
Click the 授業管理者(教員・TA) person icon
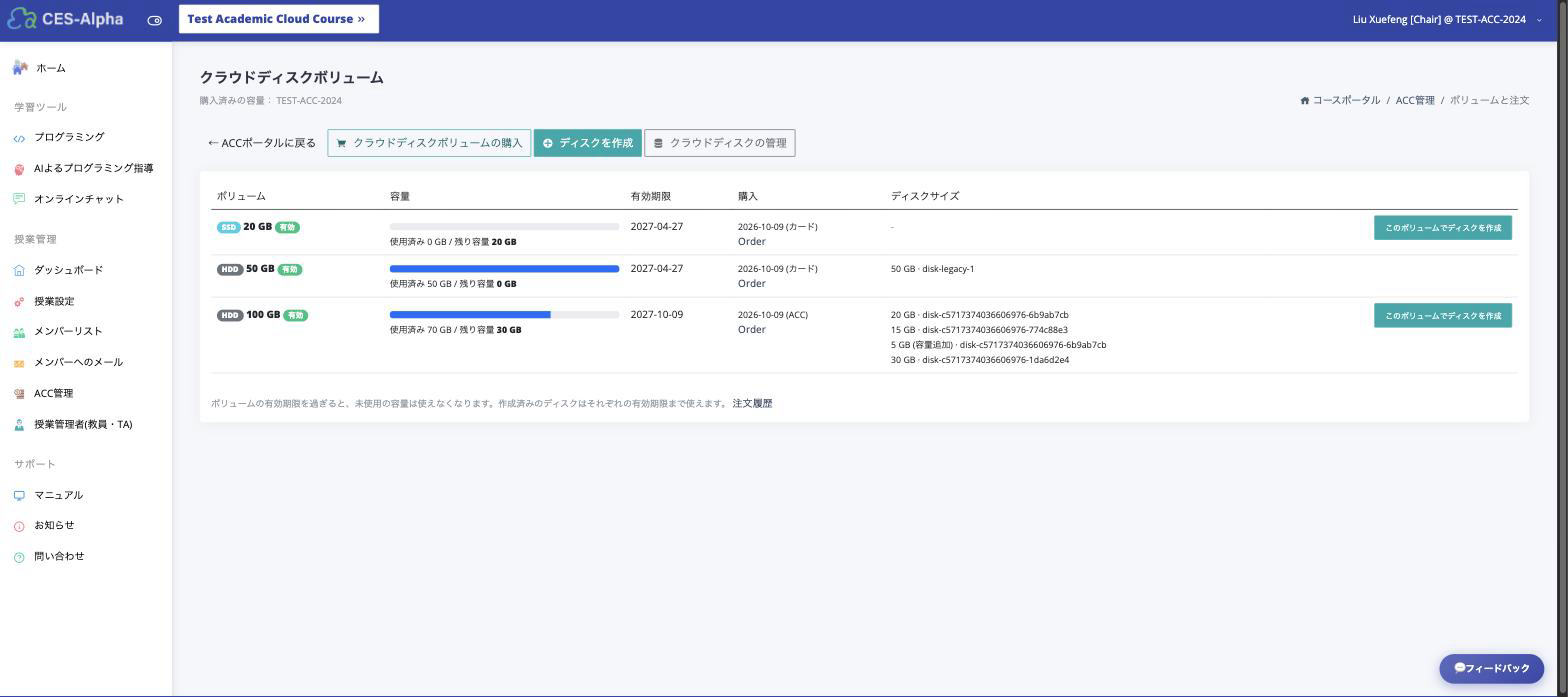pos(19,425)
